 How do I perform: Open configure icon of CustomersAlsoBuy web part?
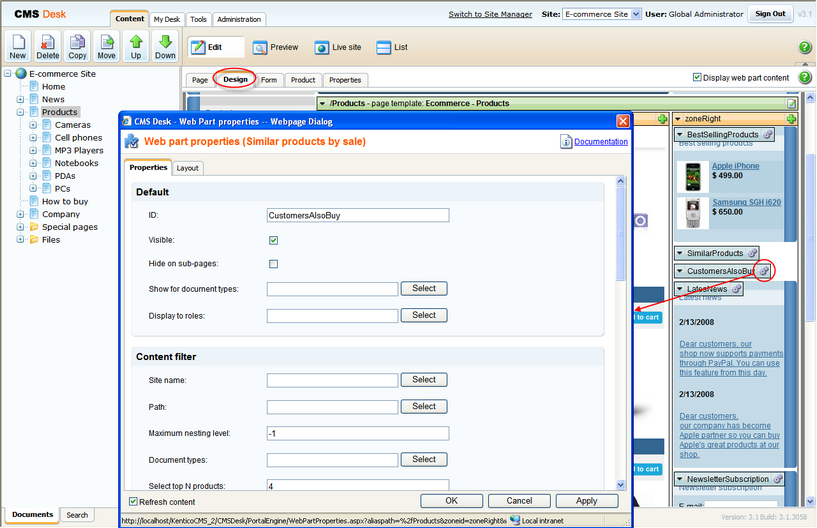[x=764, y=271]
